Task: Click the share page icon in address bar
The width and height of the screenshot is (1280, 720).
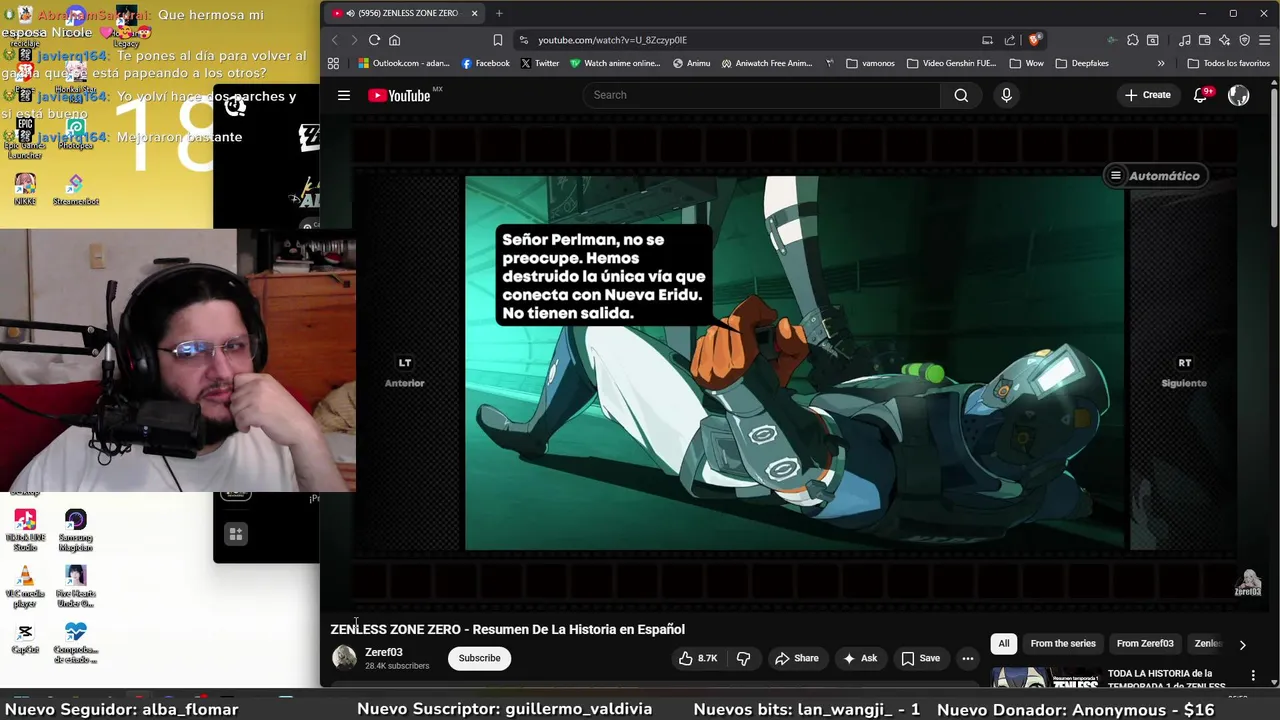Action: point(1009,40)
